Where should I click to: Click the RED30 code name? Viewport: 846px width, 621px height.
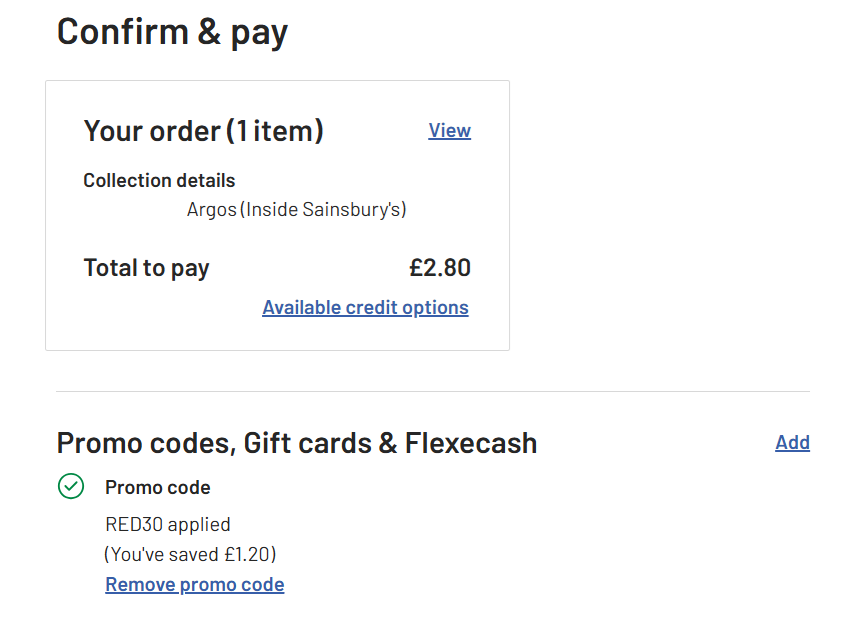134,524
